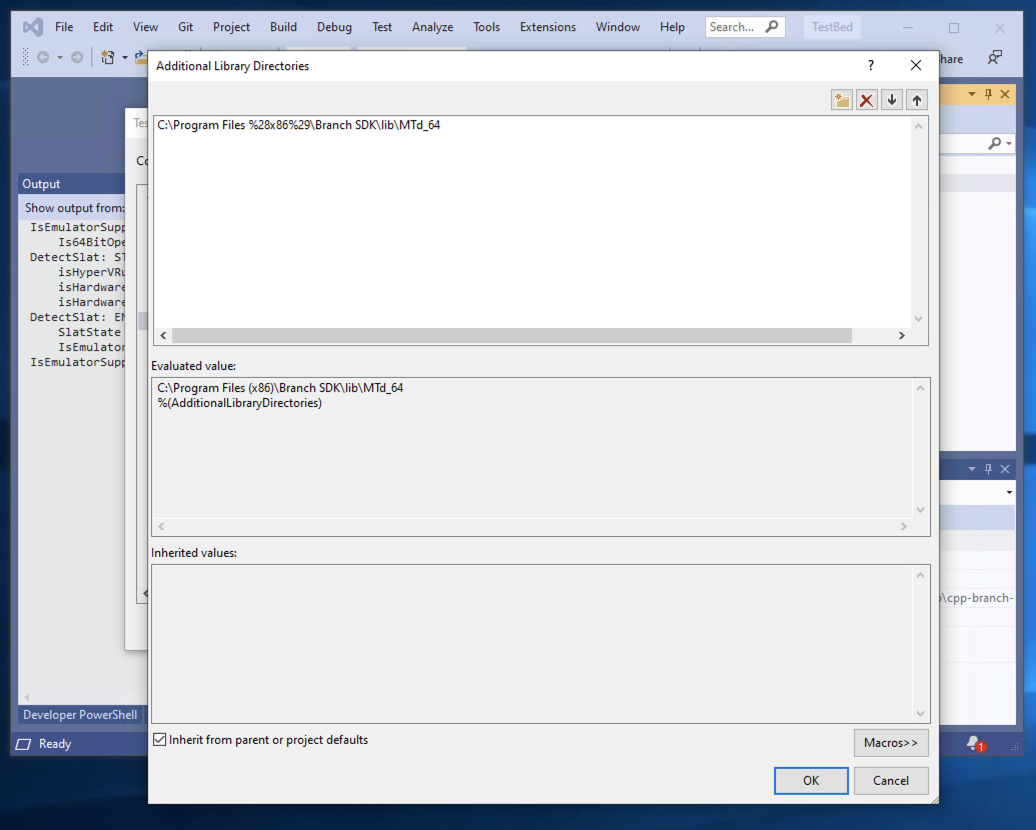Open the Analyze menu
Screen dimensions: 1036x830
(x=433, y=27)
